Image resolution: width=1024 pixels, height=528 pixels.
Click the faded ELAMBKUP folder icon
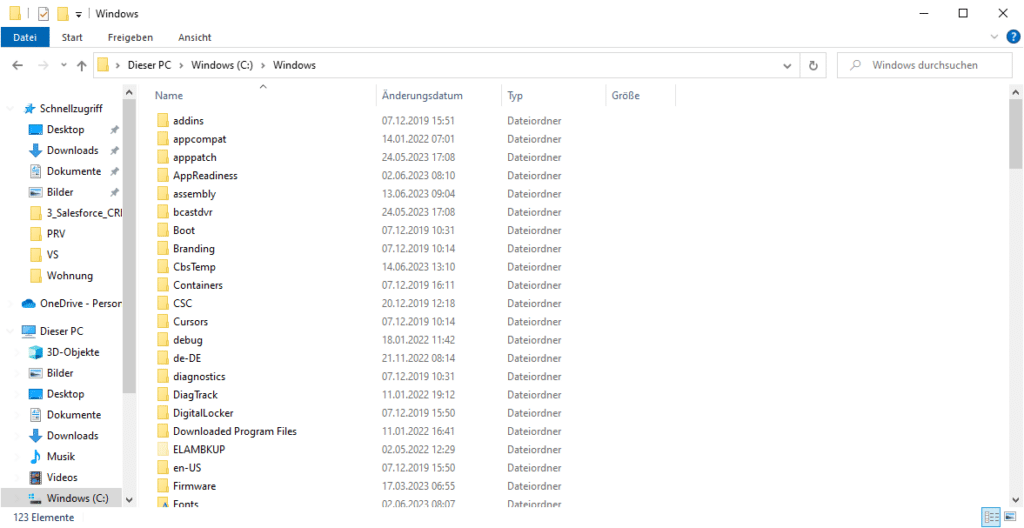click(x=163, y=450)
